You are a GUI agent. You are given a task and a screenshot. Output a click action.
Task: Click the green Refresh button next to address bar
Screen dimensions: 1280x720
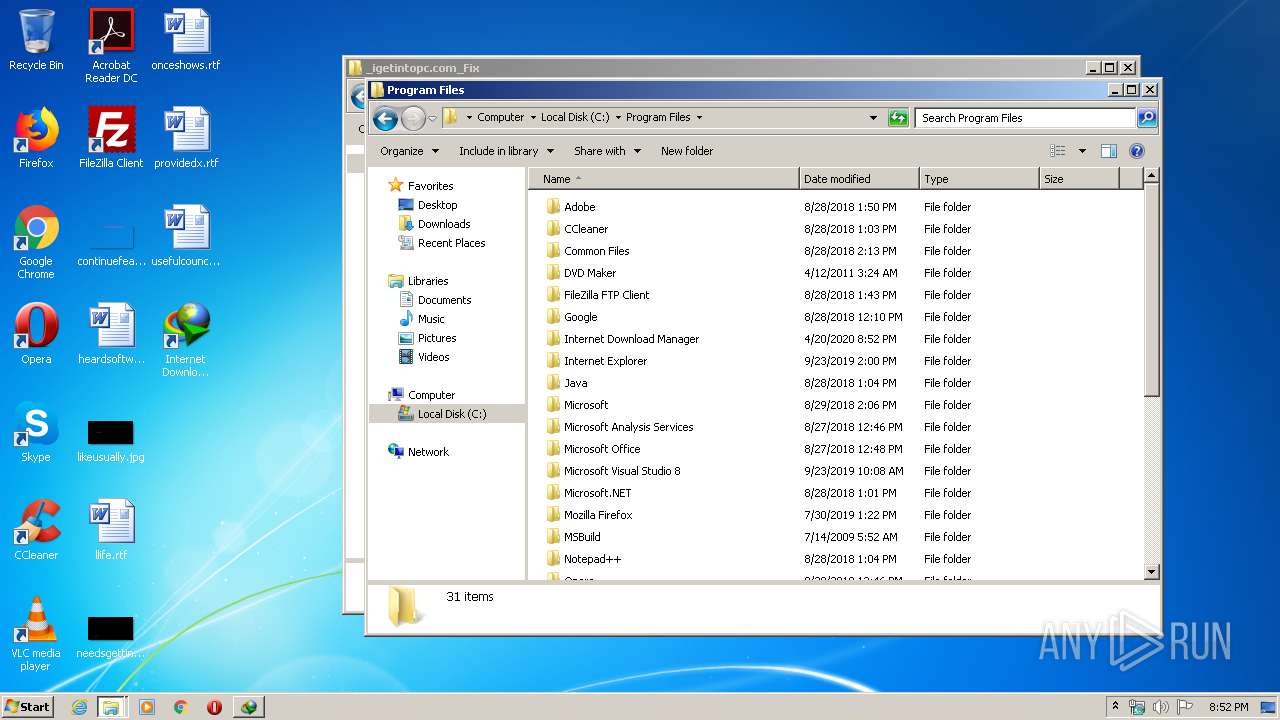898,118
